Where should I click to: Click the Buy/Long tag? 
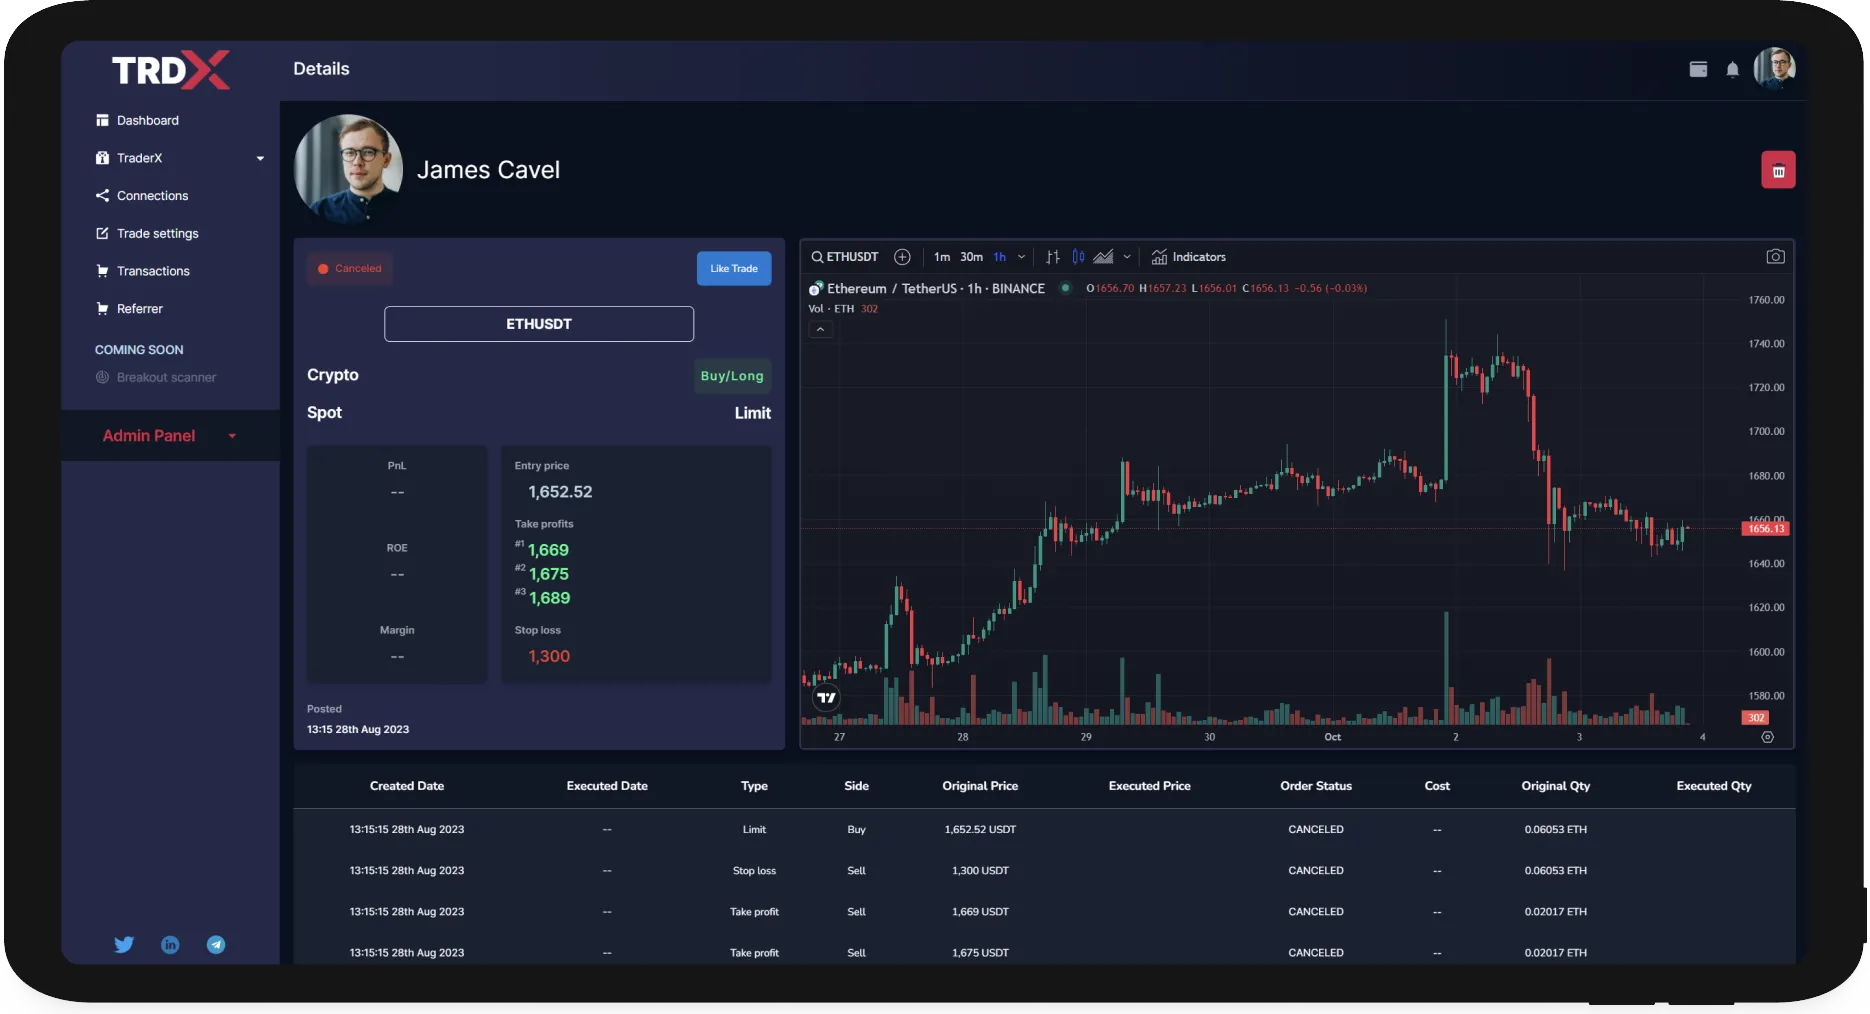732,376
